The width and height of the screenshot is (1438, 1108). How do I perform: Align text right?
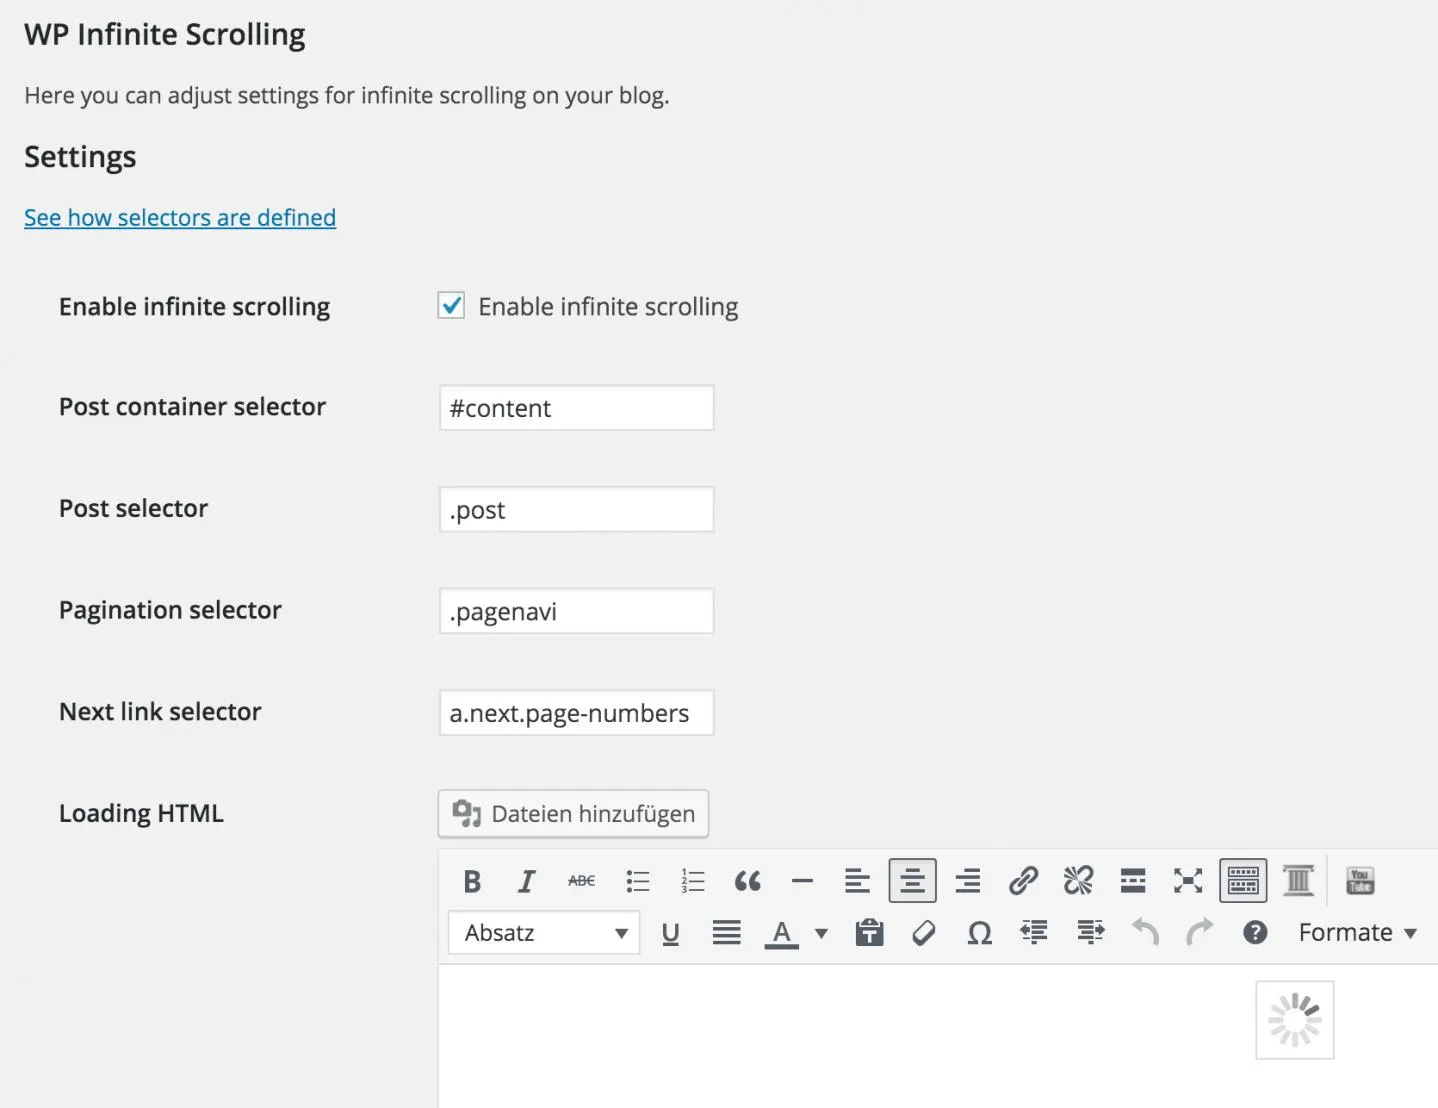click(967, 881)
